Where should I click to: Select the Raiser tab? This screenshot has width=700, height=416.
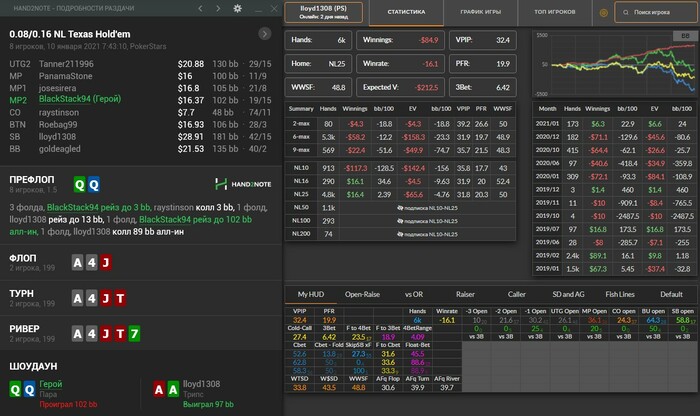[465, 294]
